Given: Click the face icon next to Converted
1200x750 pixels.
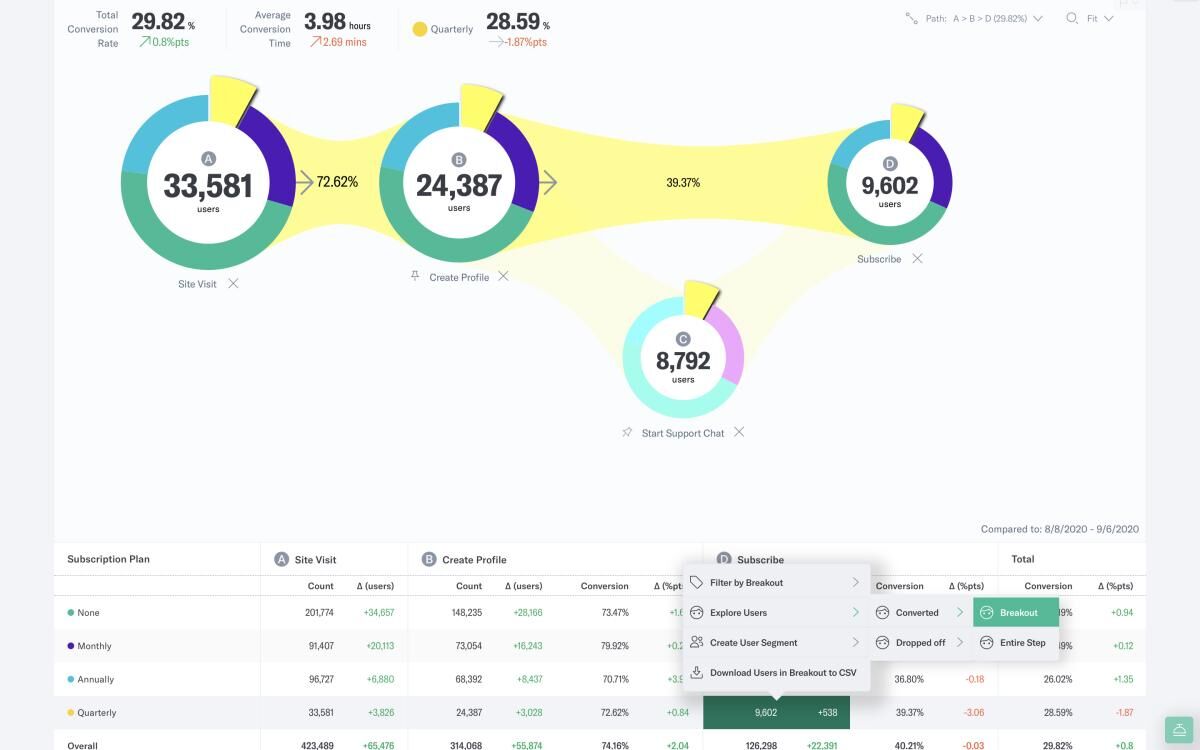Looking at the screenshot, I should coord(882,612).
